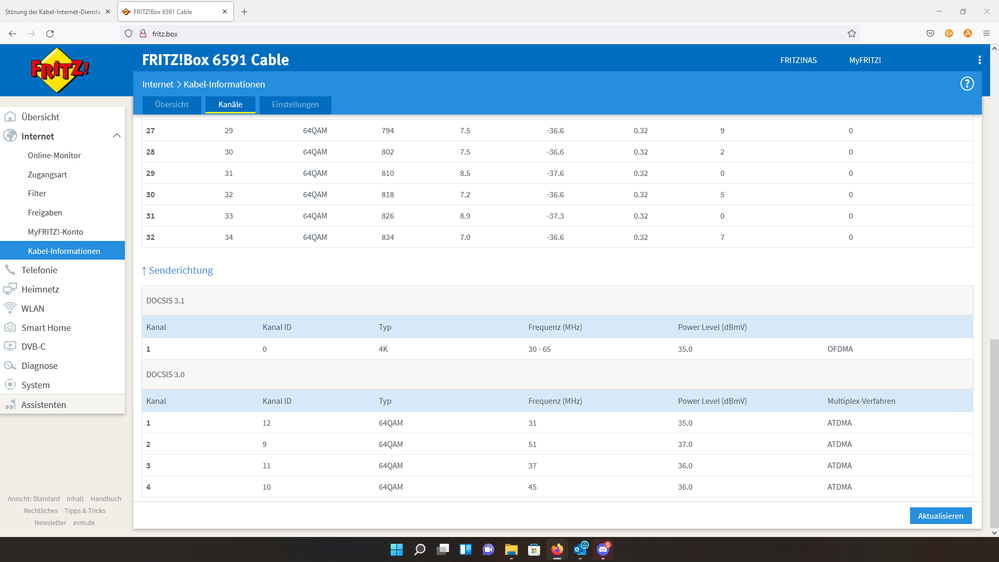
Task: Click the Aktualisieren button
Action: click(940, 516)
